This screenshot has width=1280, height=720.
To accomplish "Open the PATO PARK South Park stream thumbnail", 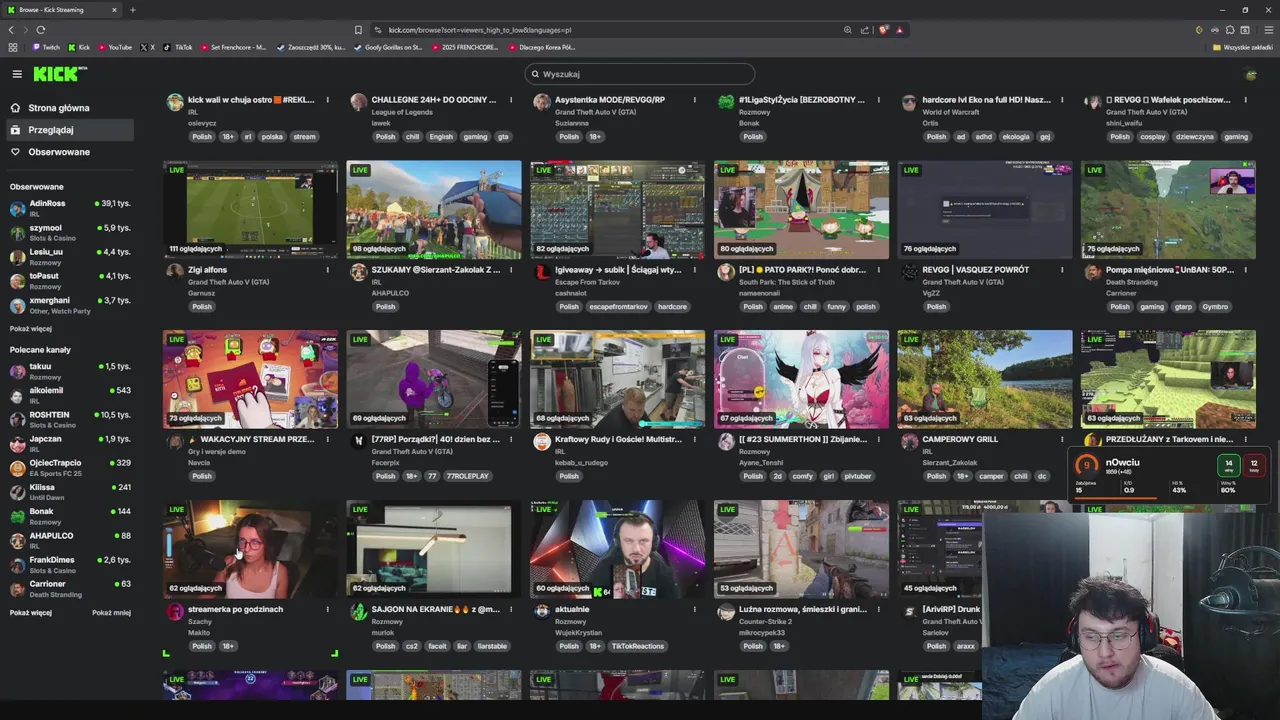I will point(801,209).
